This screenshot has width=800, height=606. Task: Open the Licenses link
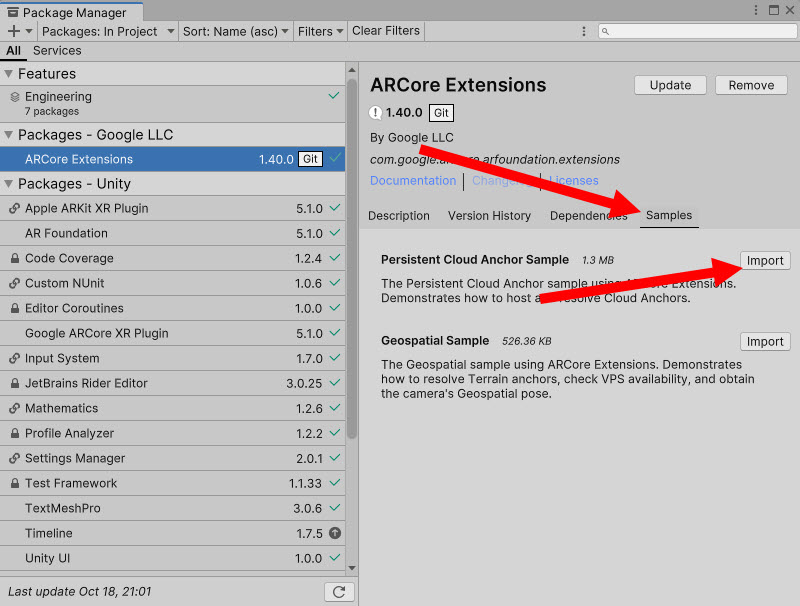pyautogui.click(x=573, y=181)
